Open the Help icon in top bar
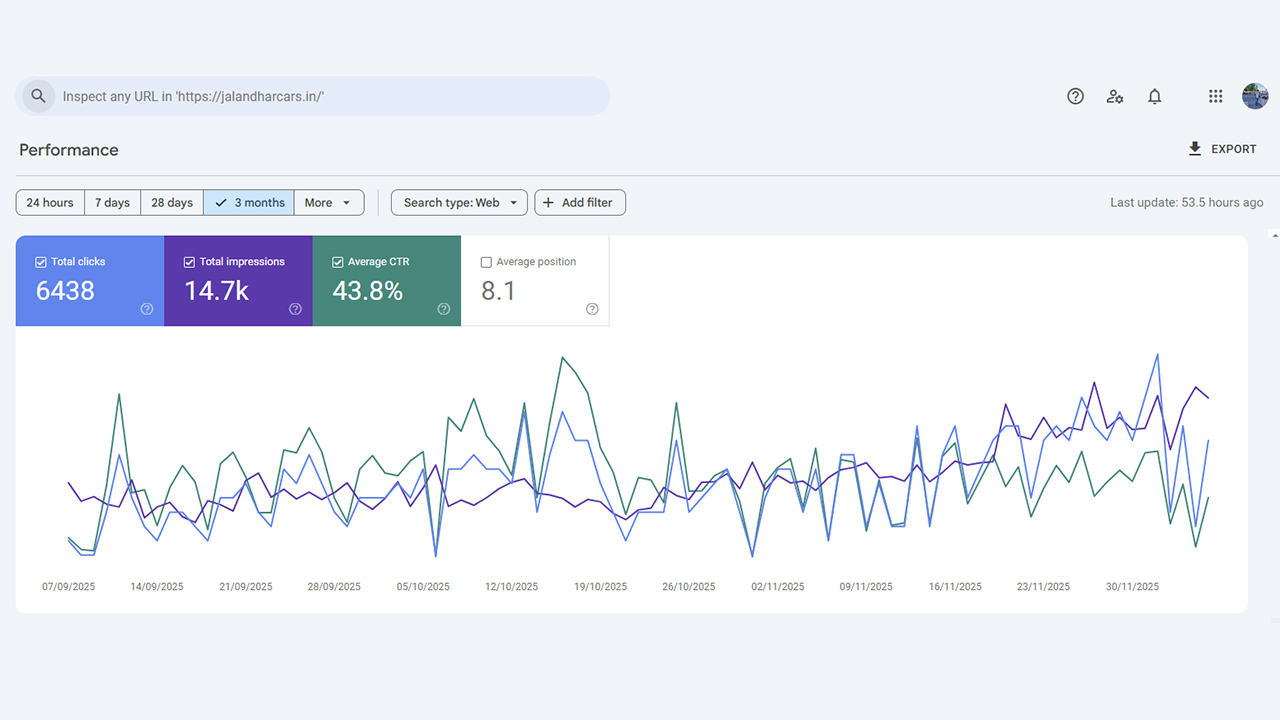Screen dimensions: 1280x720 (1075, 96)
